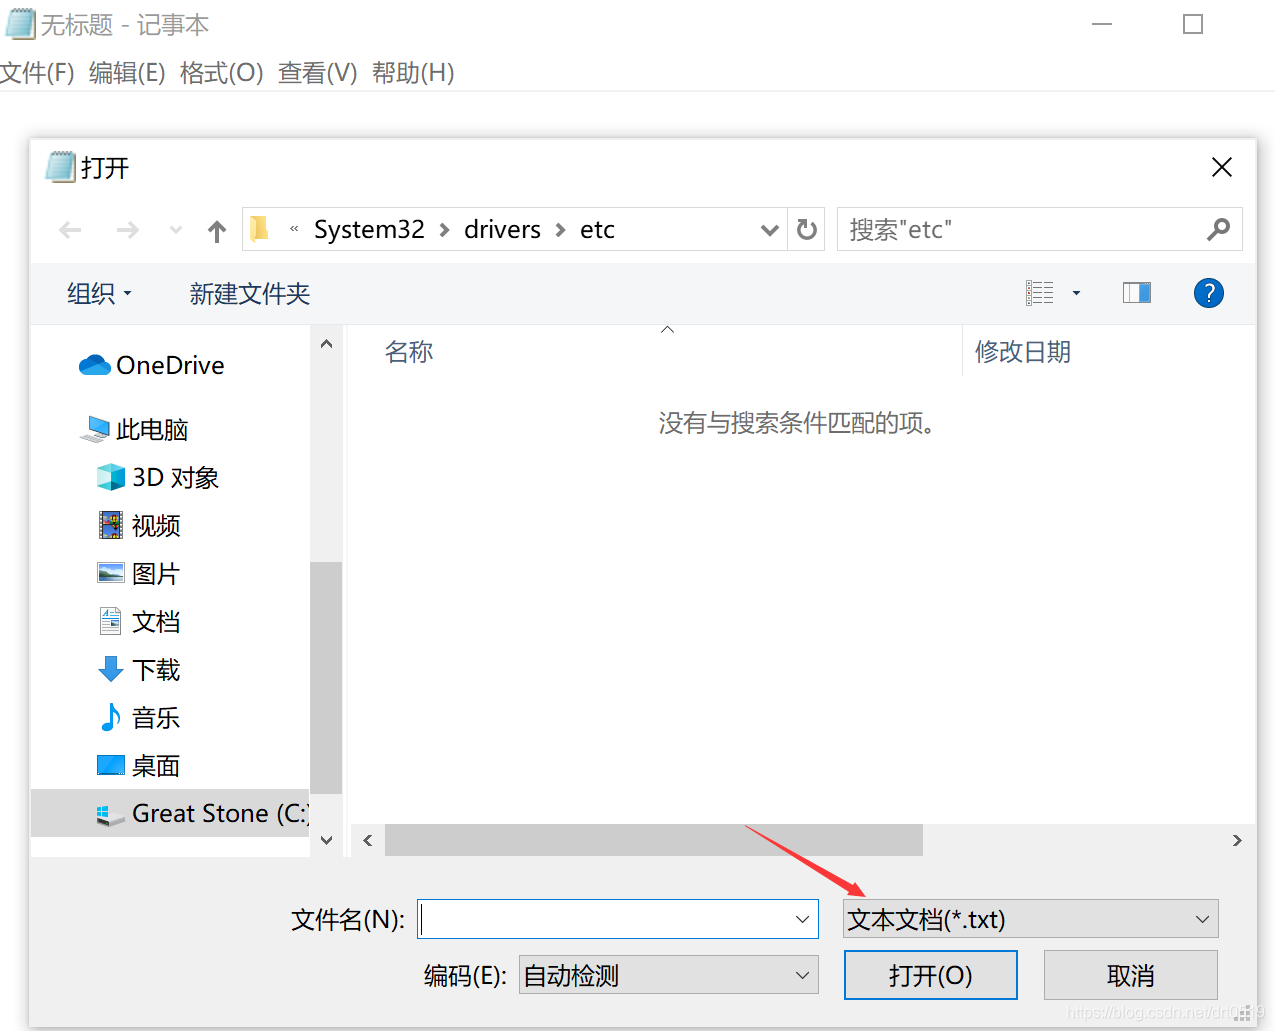Click the Back arrow in Open dialog
The height and width of the screenshot is (1031, 1275).
click(70, 231)
